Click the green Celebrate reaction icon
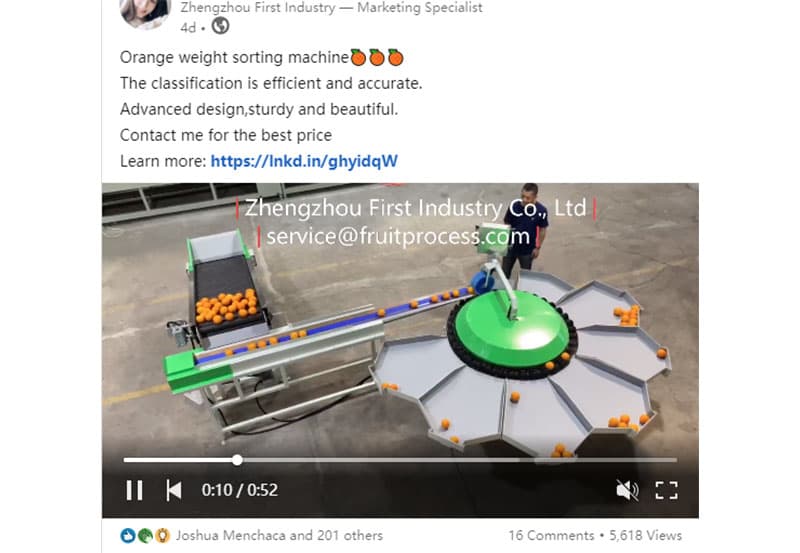This screenshot has height=553, width=800. 145,535
